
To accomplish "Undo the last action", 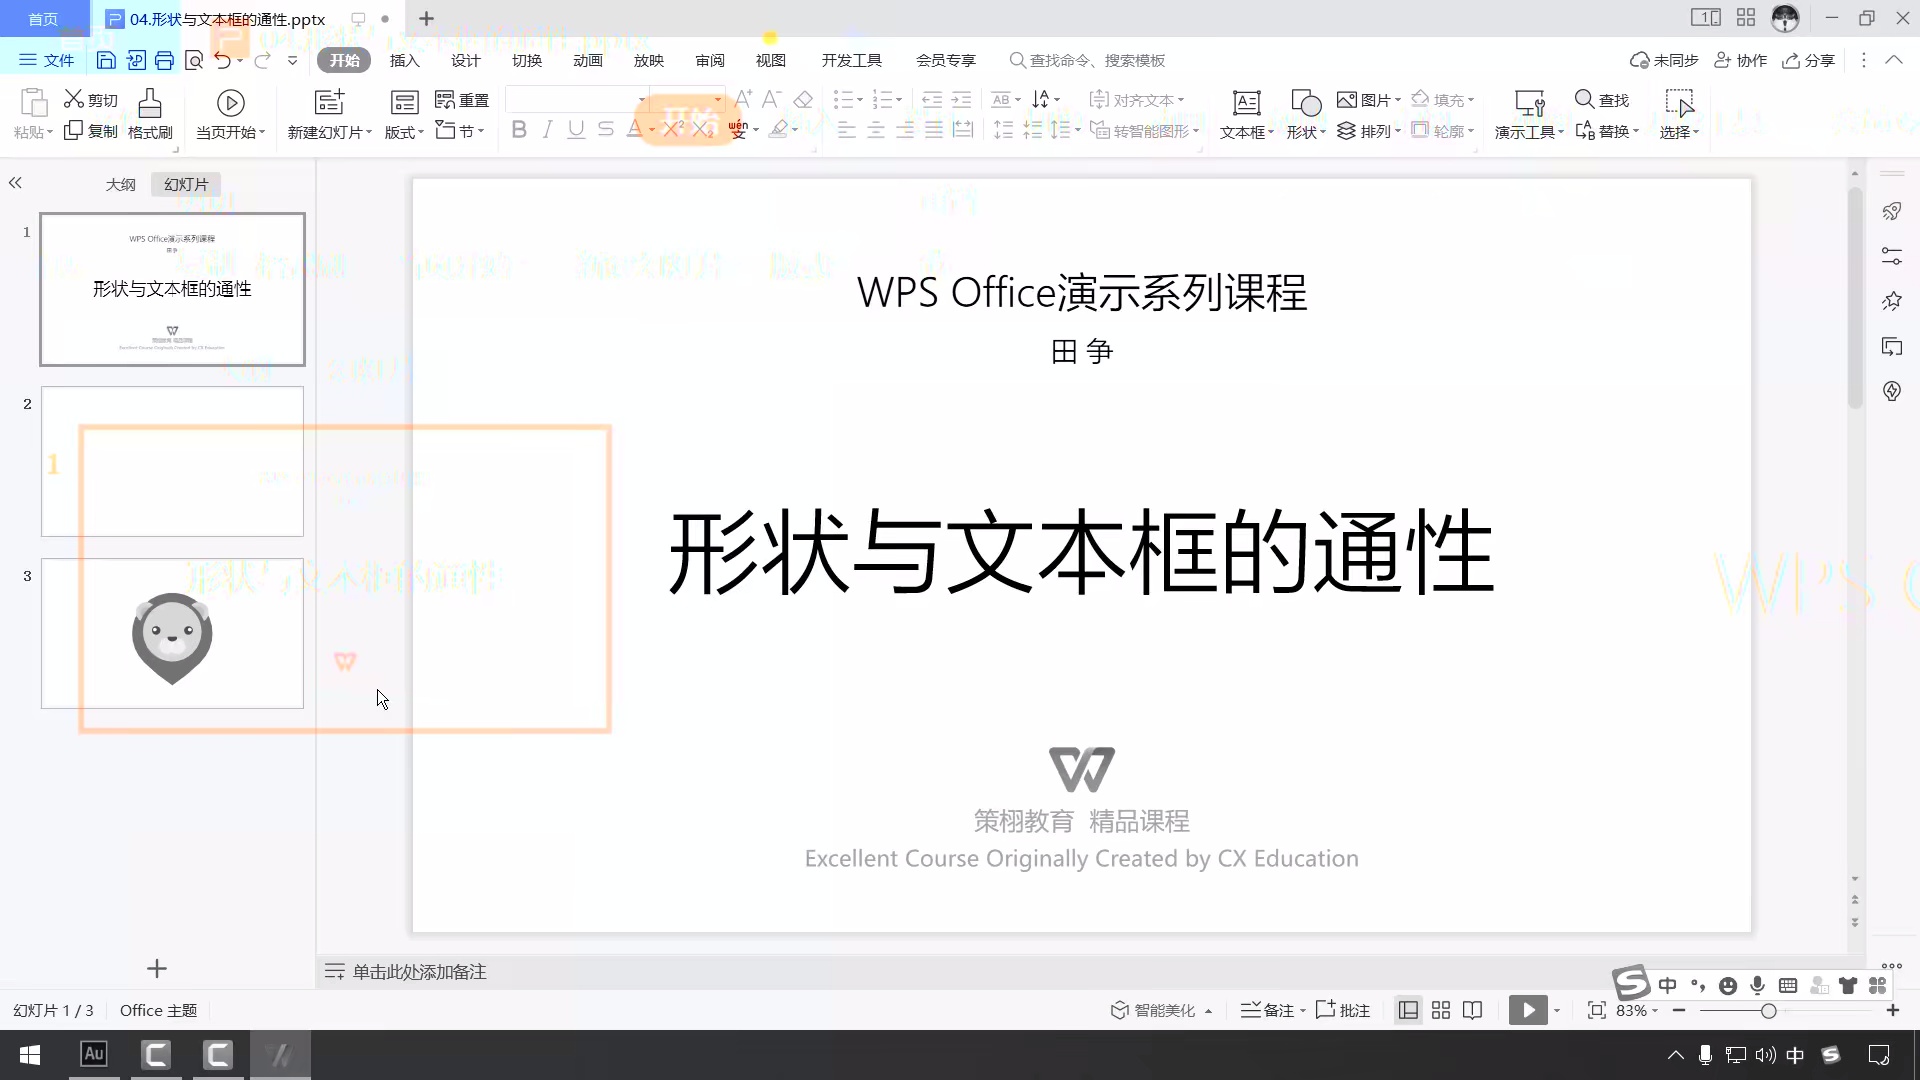I will tap(223, 61).
